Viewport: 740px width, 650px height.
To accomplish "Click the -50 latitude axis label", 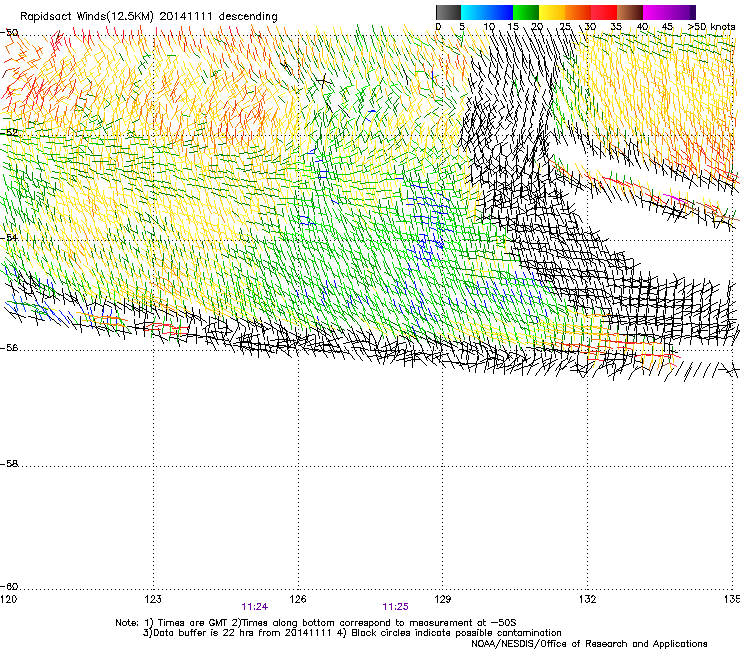I will click(9, 33).
